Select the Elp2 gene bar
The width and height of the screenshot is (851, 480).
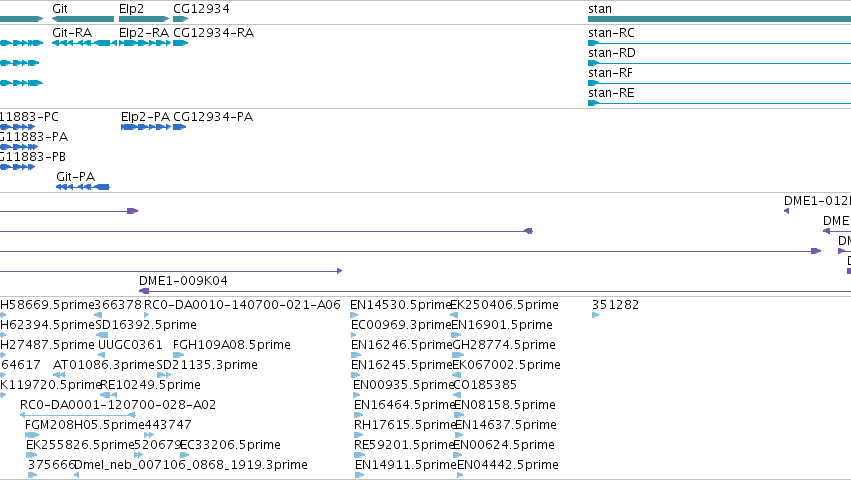144,19
